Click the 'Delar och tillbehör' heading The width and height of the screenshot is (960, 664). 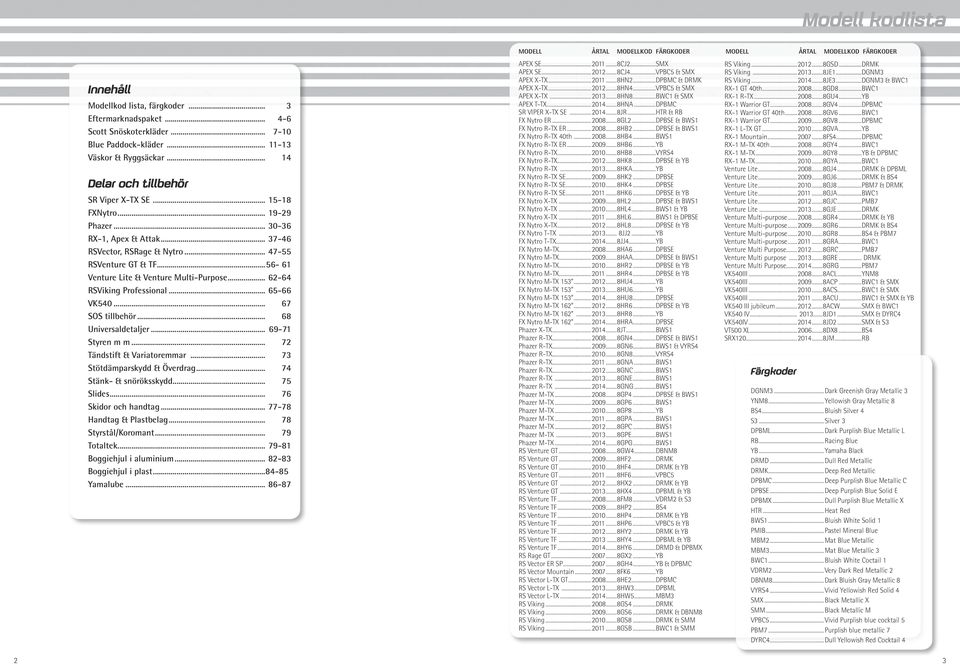(x=138, y=184)
